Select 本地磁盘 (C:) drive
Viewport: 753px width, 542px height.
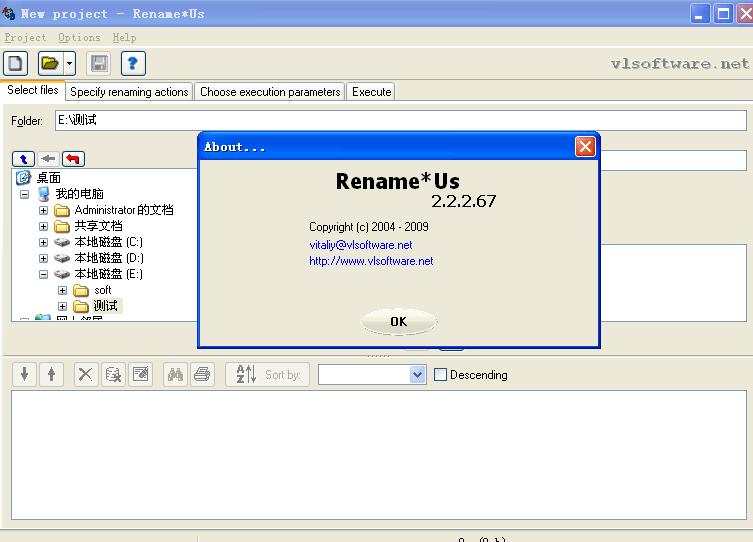point(109,242)
